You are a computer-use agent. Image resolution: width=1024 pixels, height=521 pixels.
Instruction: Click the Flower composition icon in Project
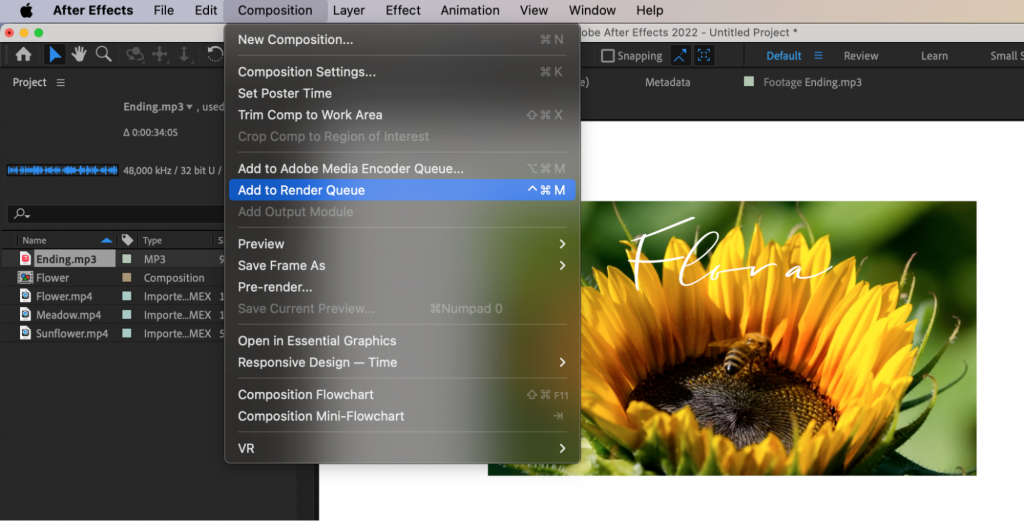(26, 278)
